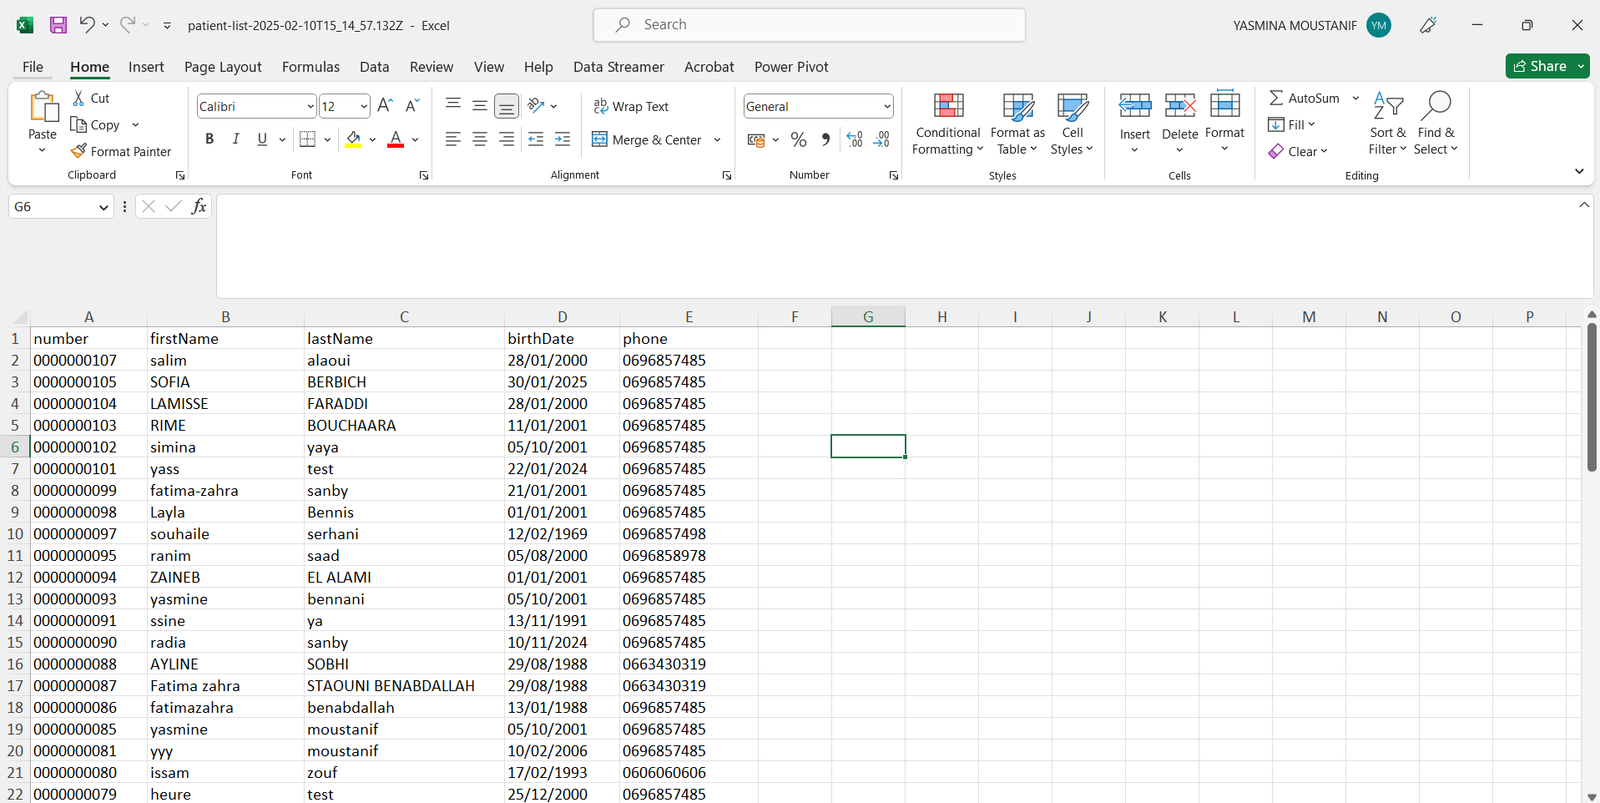The image size is (1600, 803).
Task: Click the Borders icon in Font group
Action: [x=308, y=139]
